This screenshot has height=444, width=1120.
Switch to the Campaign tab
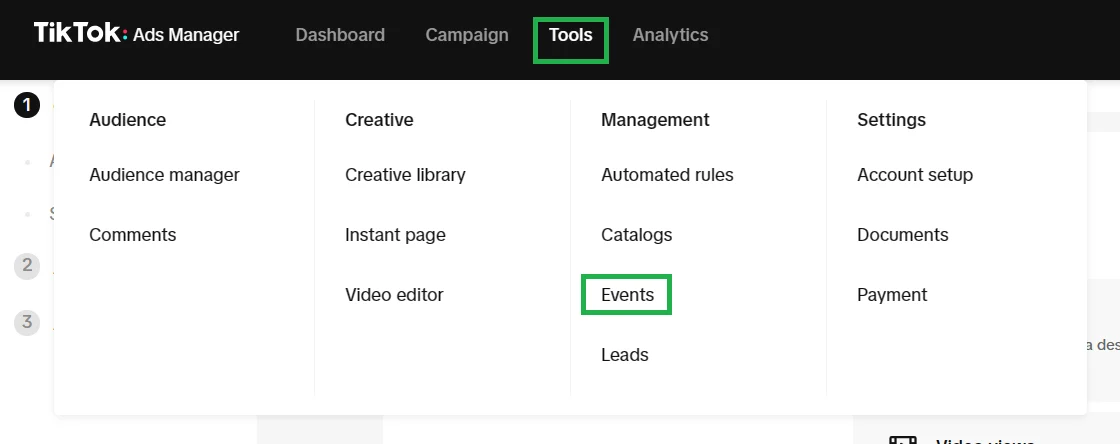tap(467, 35)
